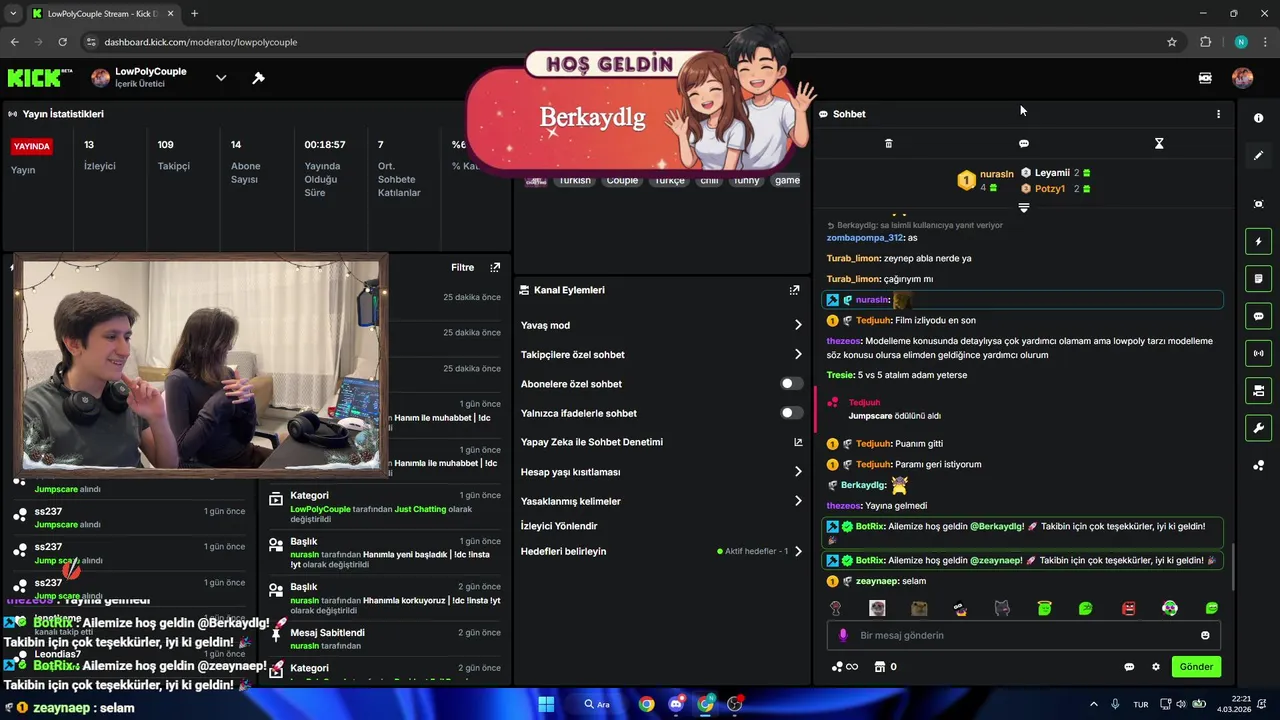Open Chrome from the taskbar
The width and height of the screenshot is (1280, 720).
coord(646,704)
